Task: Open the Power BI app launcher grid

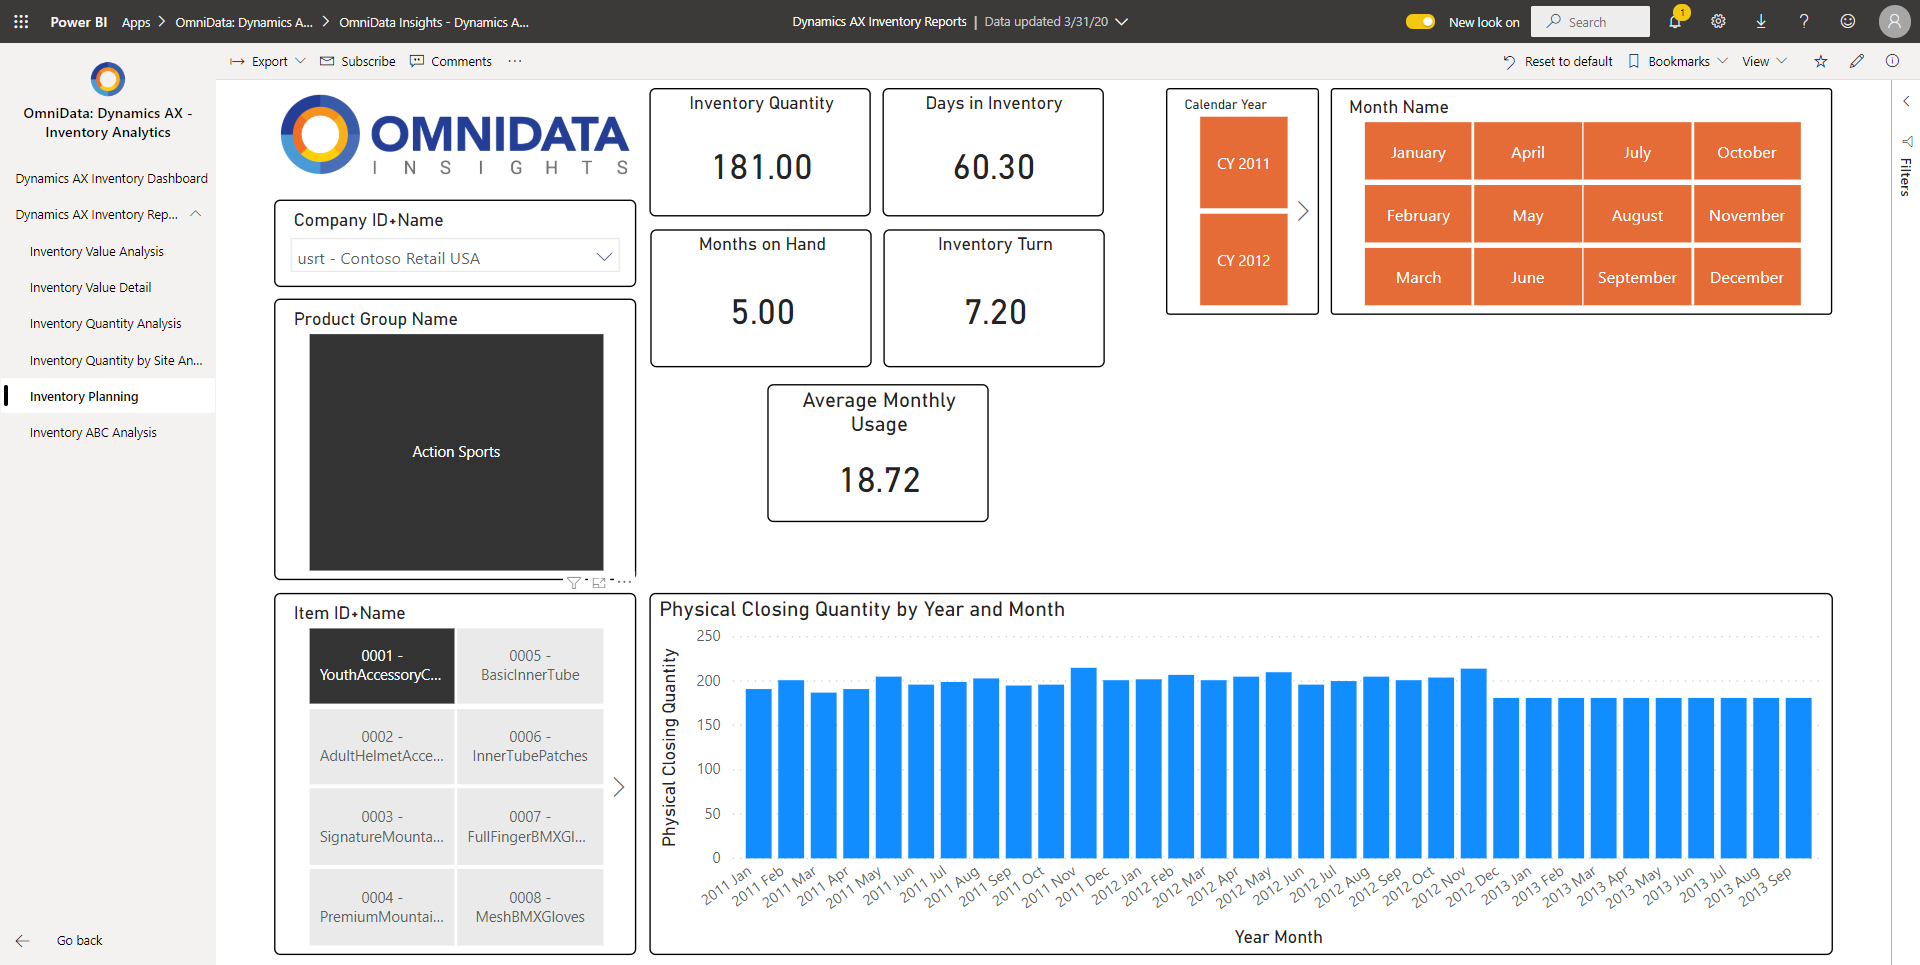Action: (21, 21)
